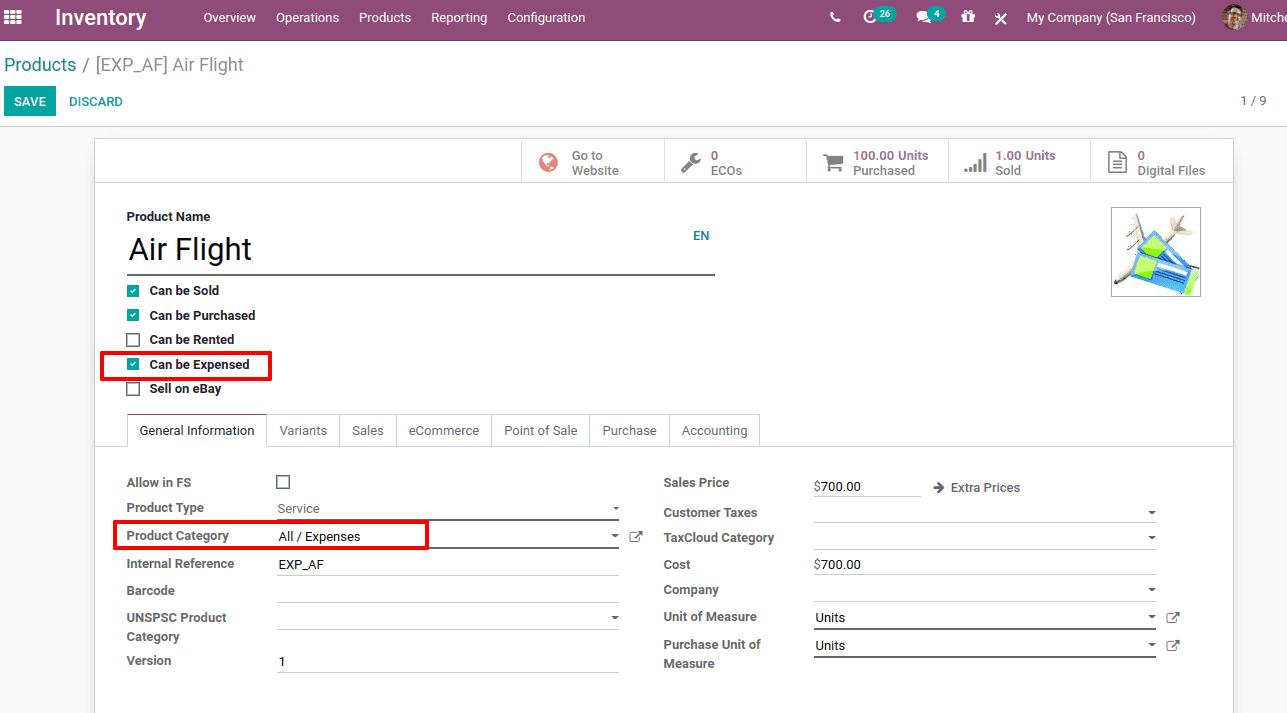Click the phone call icon in top bar
The height and width of the screenshot is (713, 1287).
pyautogui.click(x=835, y=17)
